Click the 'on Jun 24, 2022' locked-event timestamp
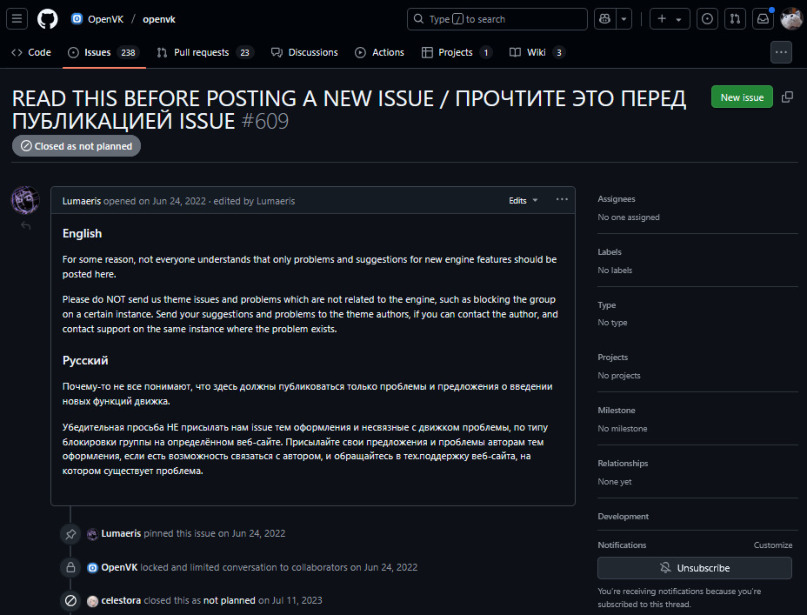 tap(384, 568)
